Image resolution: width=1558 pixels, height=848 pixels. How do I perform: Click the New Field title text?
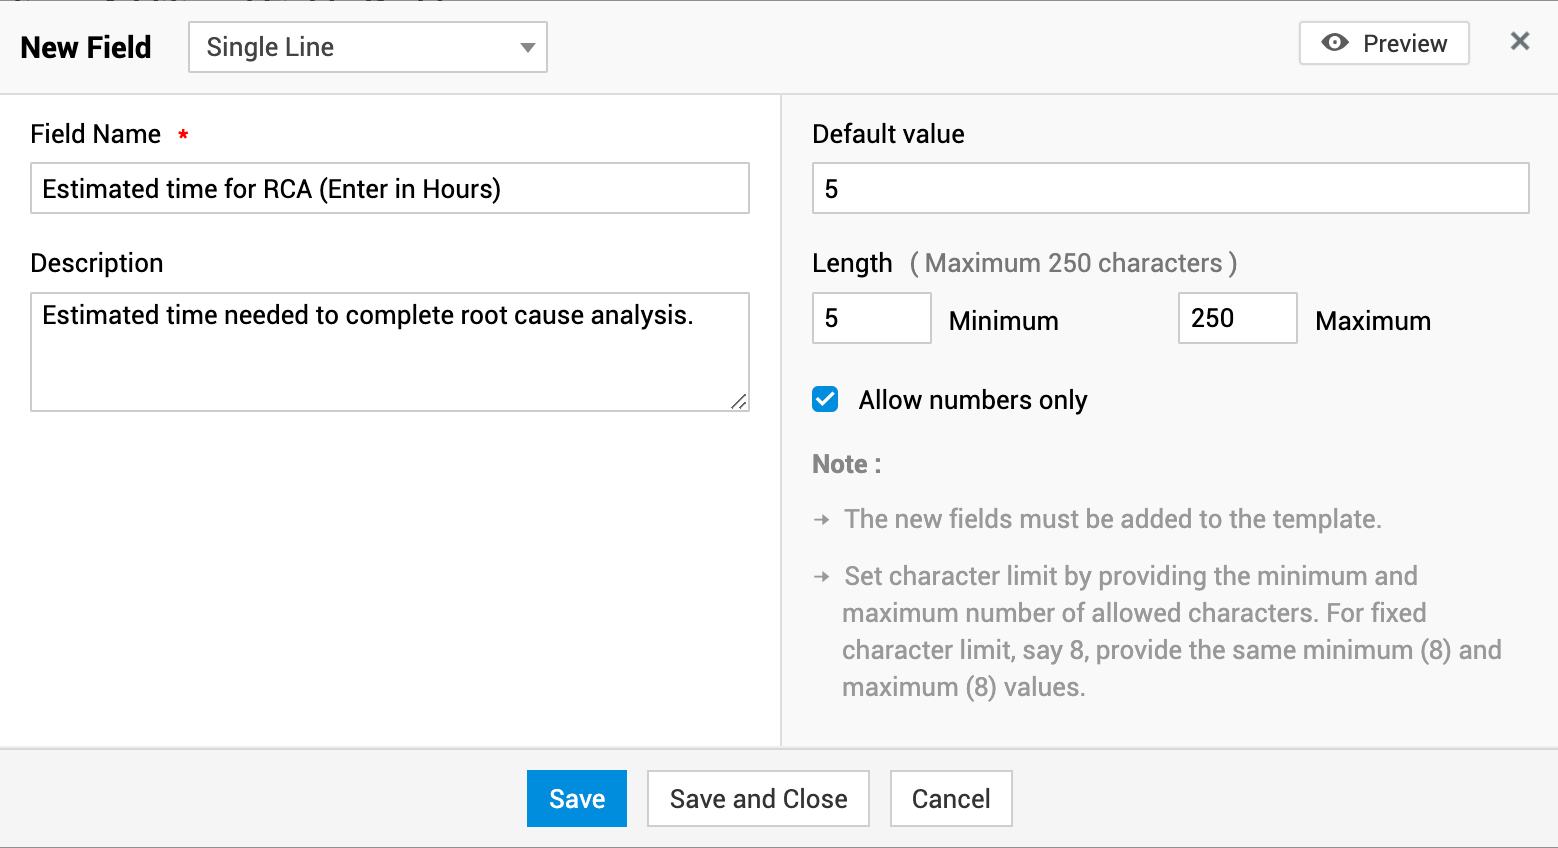[x=86, y=47]
